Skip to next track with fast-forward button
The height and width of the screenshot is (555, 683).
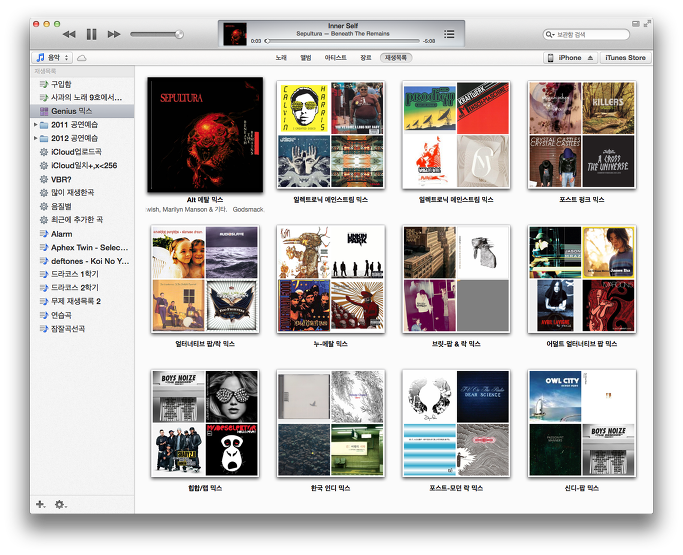tap(114, 34)
